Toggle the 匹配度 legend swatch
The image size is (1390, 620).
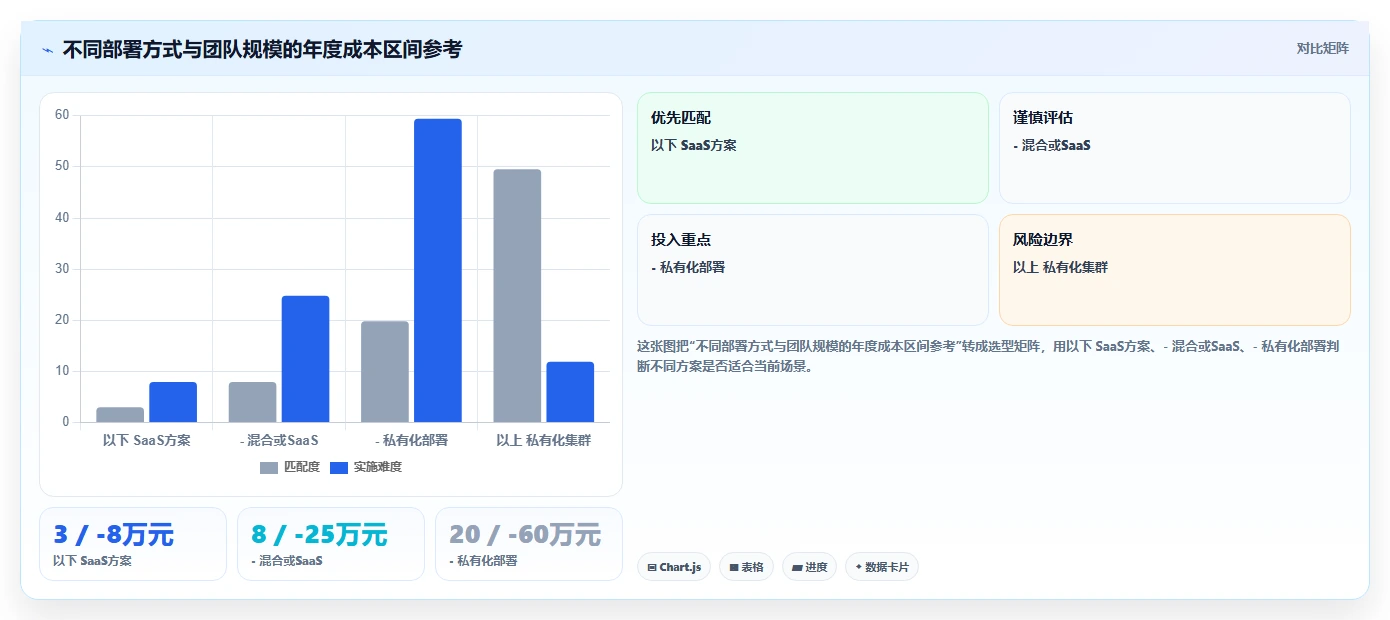coord(269,467)
